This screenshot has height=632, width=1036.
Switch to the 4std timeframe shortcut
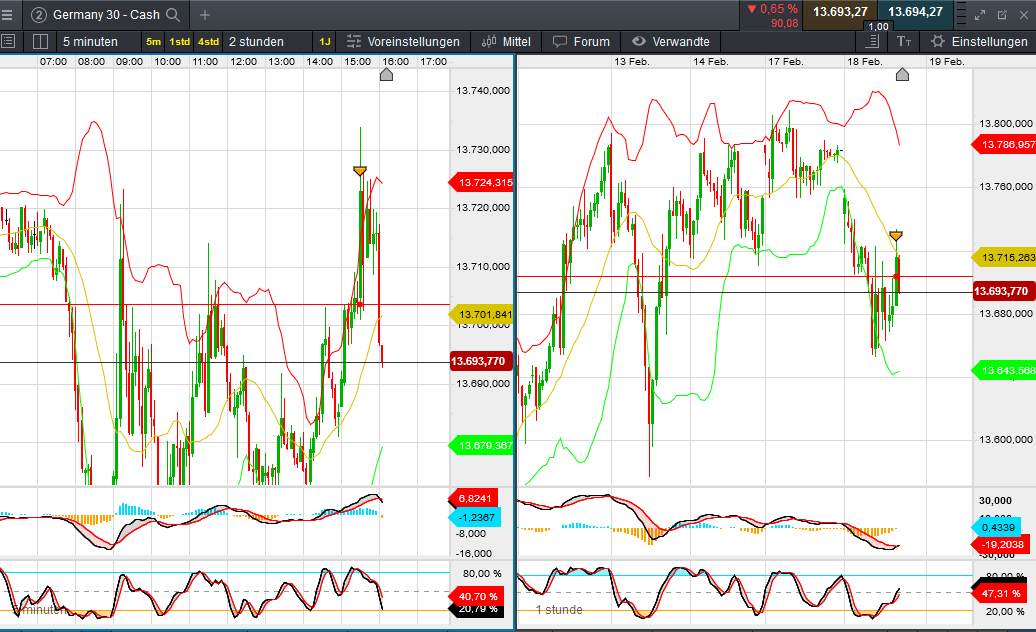(208, 42)
